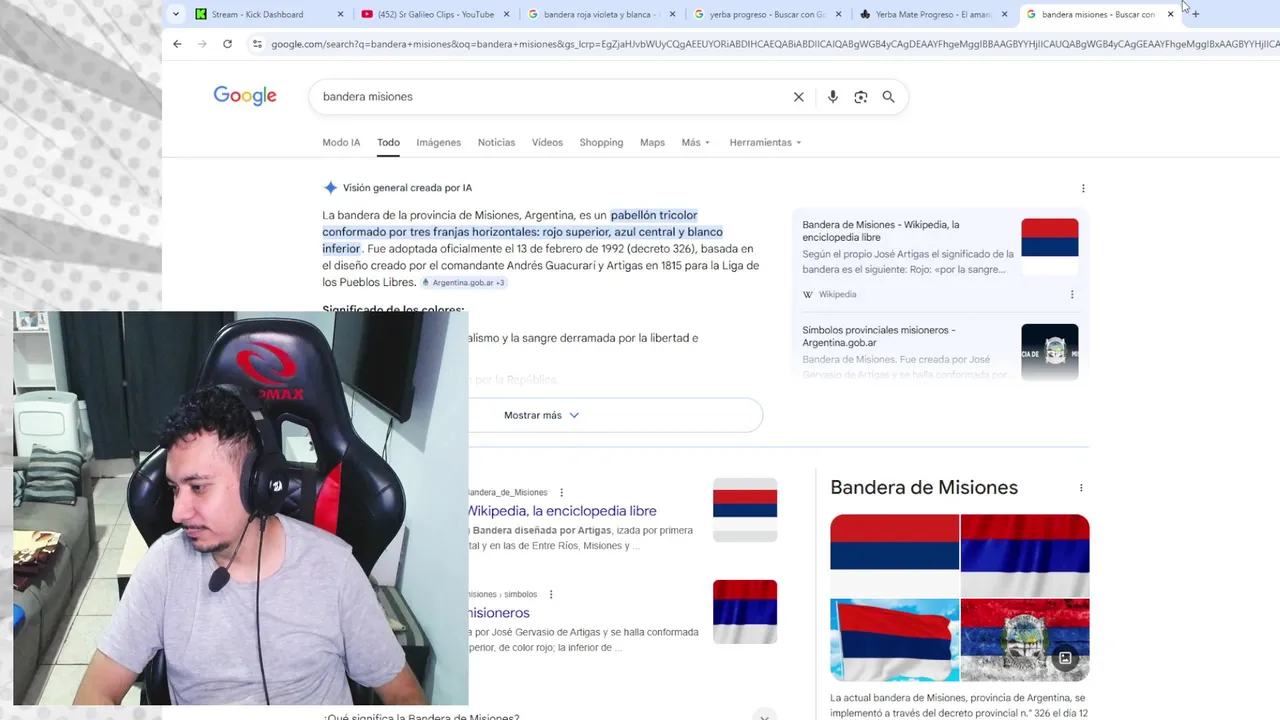Go forward with the browser arrow

coord(202,44)
